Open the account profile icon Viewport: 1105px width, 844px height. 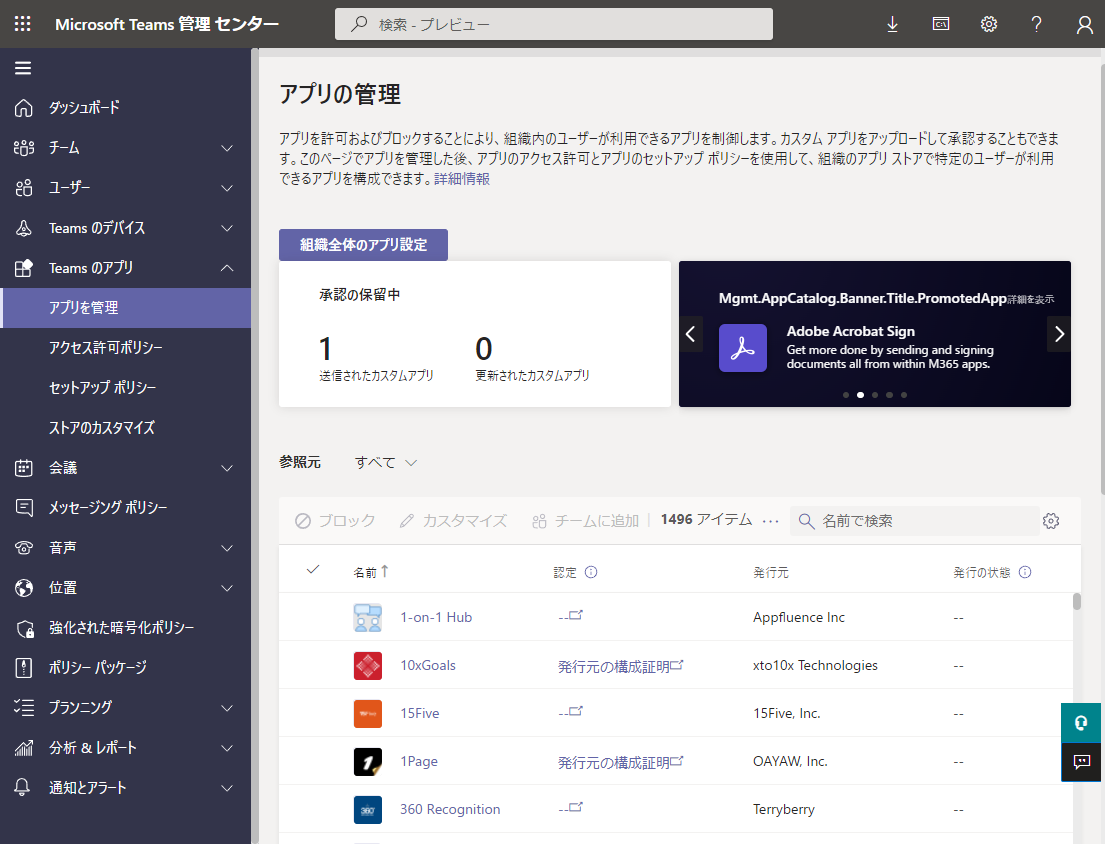(x=1084, y=24)
